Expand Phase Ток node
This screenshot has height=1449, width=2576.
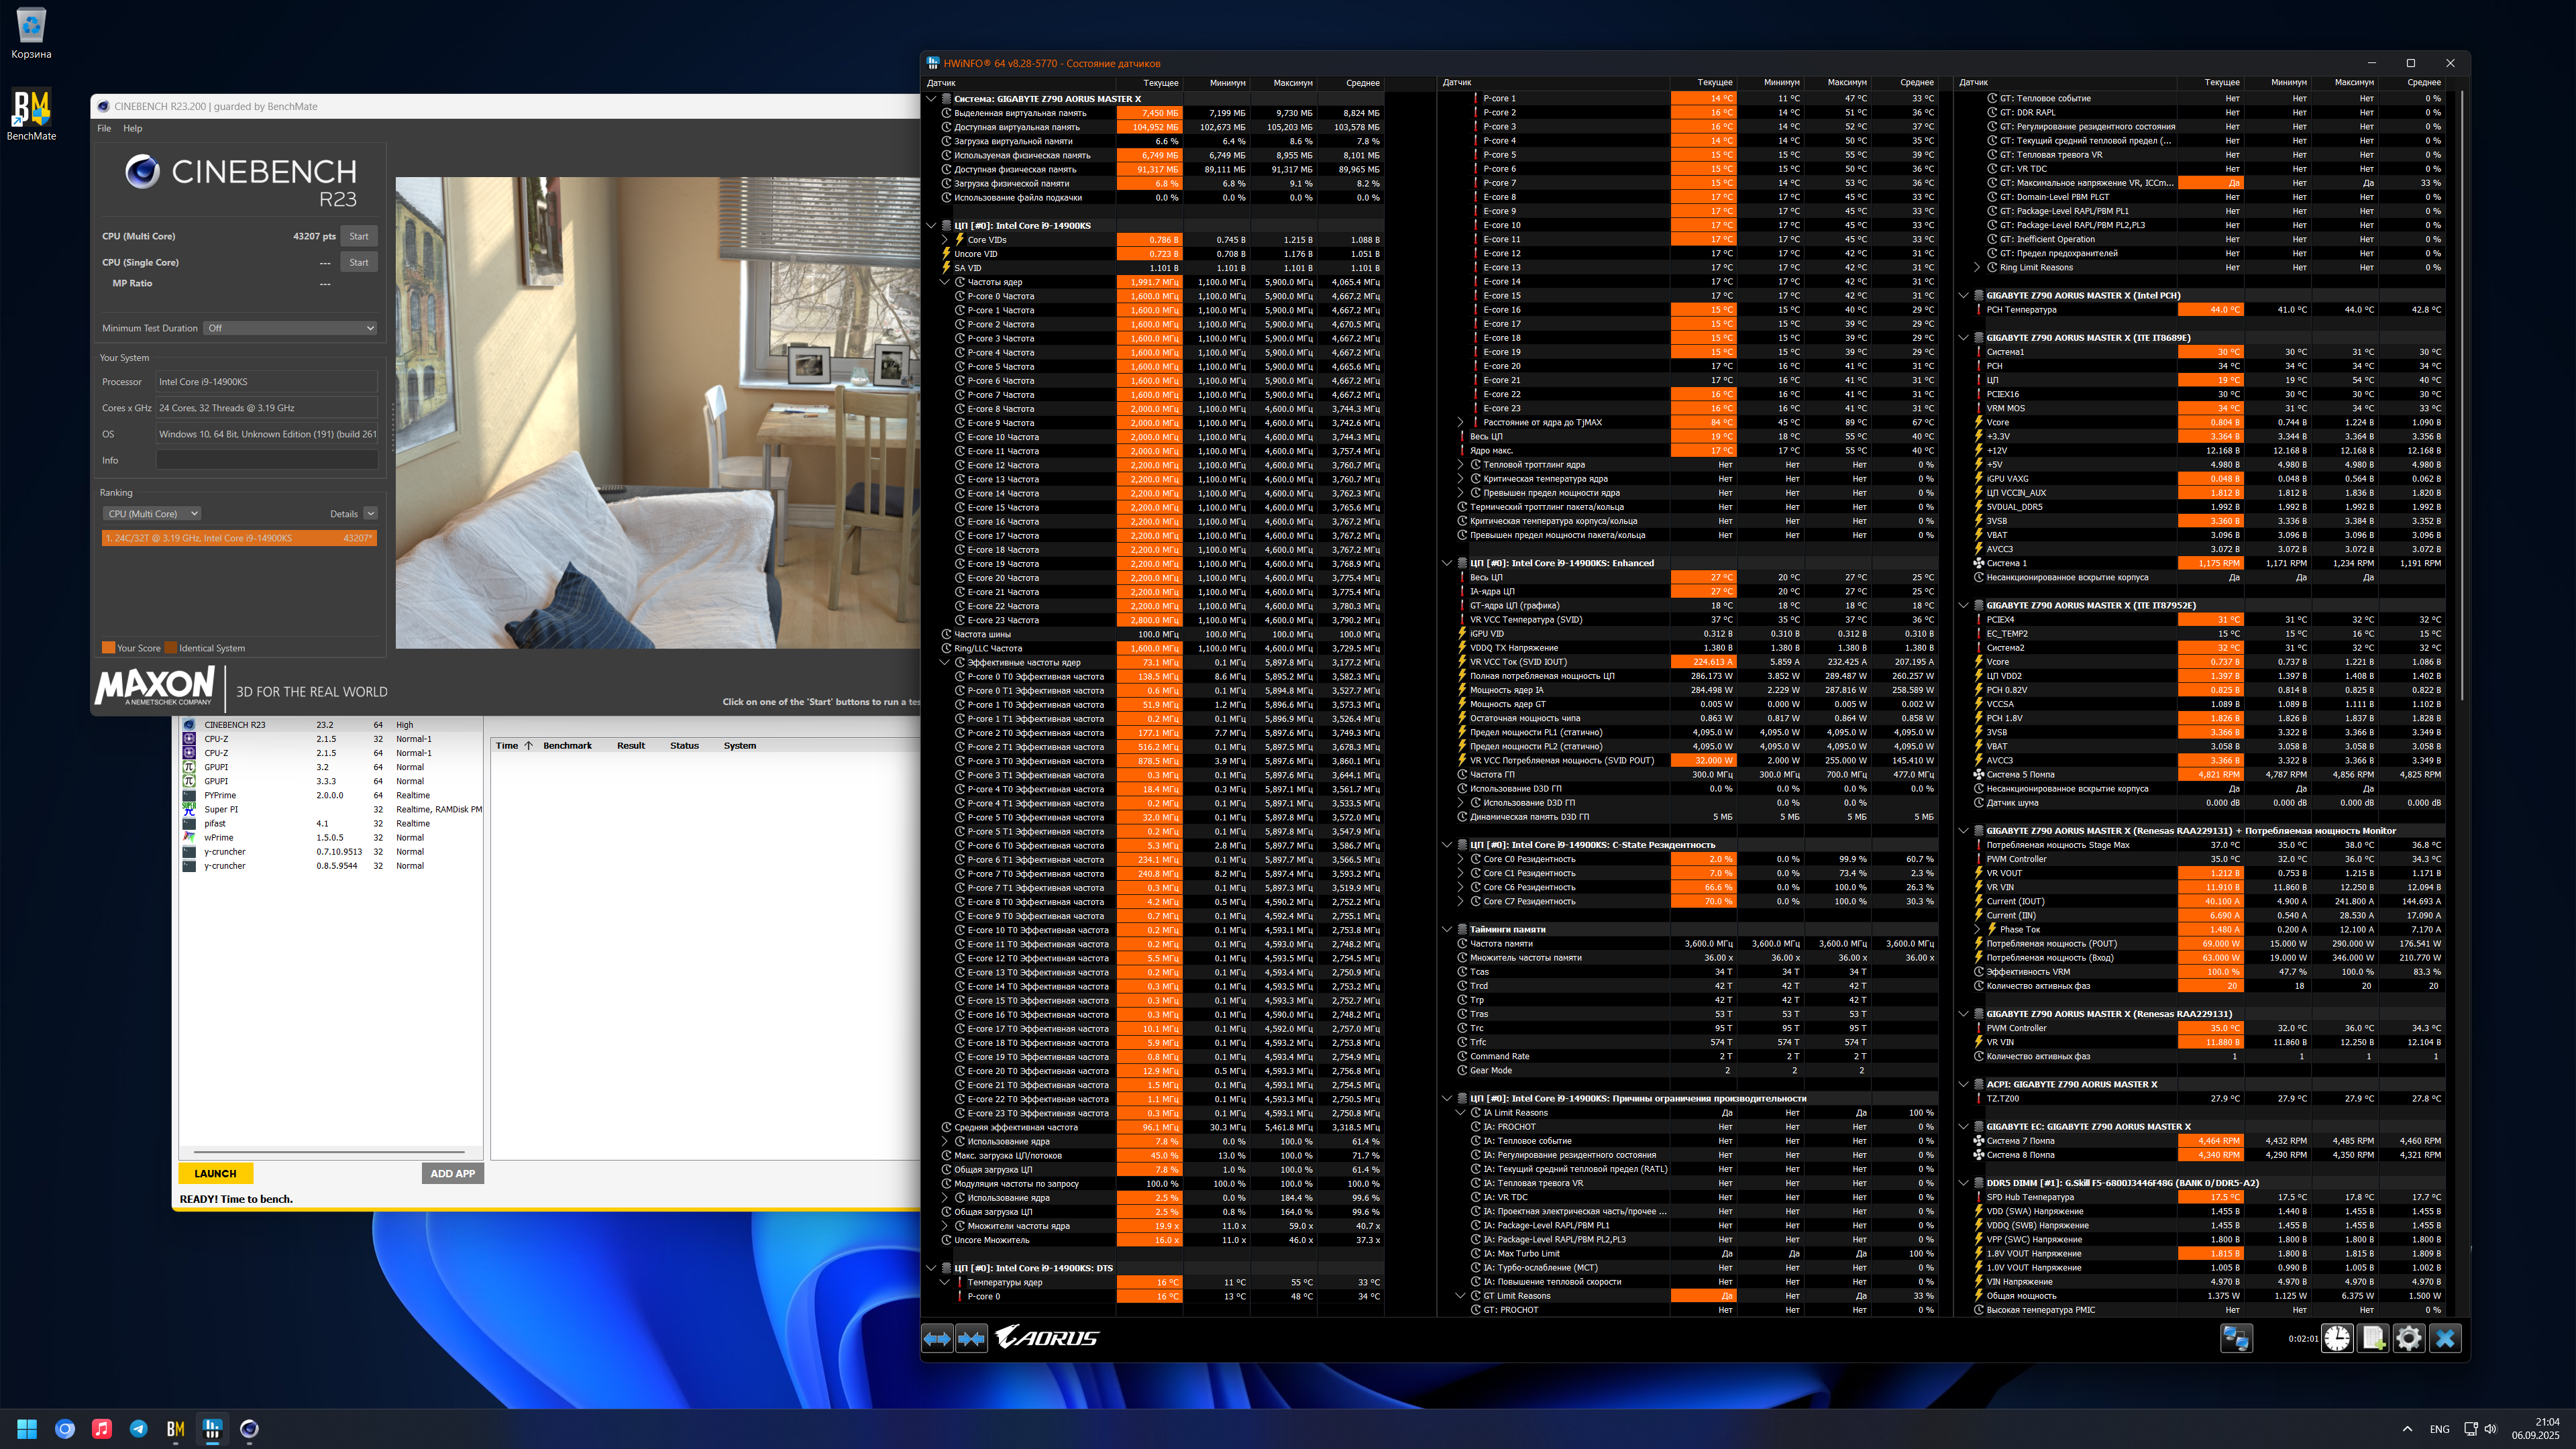tap(1977, 930)
